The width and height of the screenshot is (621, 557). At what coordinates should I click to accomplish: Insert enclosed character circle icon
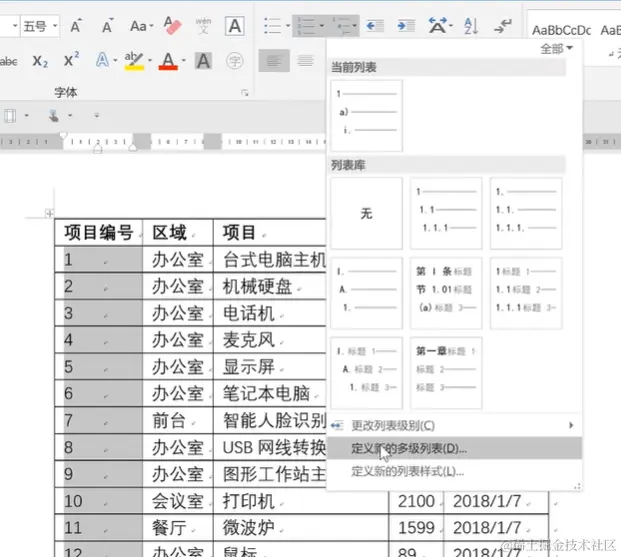coord(234,61)
